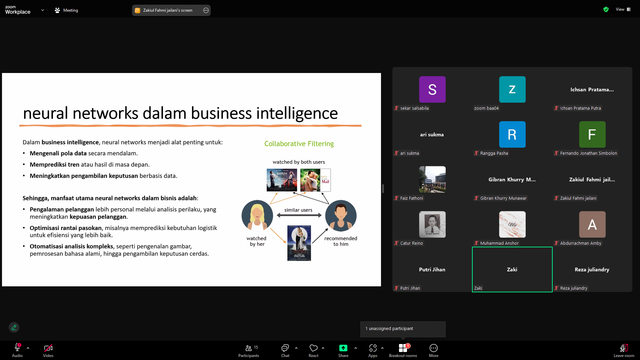
Task: Select the ari sukma participant tile
Action: pos(432,135)
